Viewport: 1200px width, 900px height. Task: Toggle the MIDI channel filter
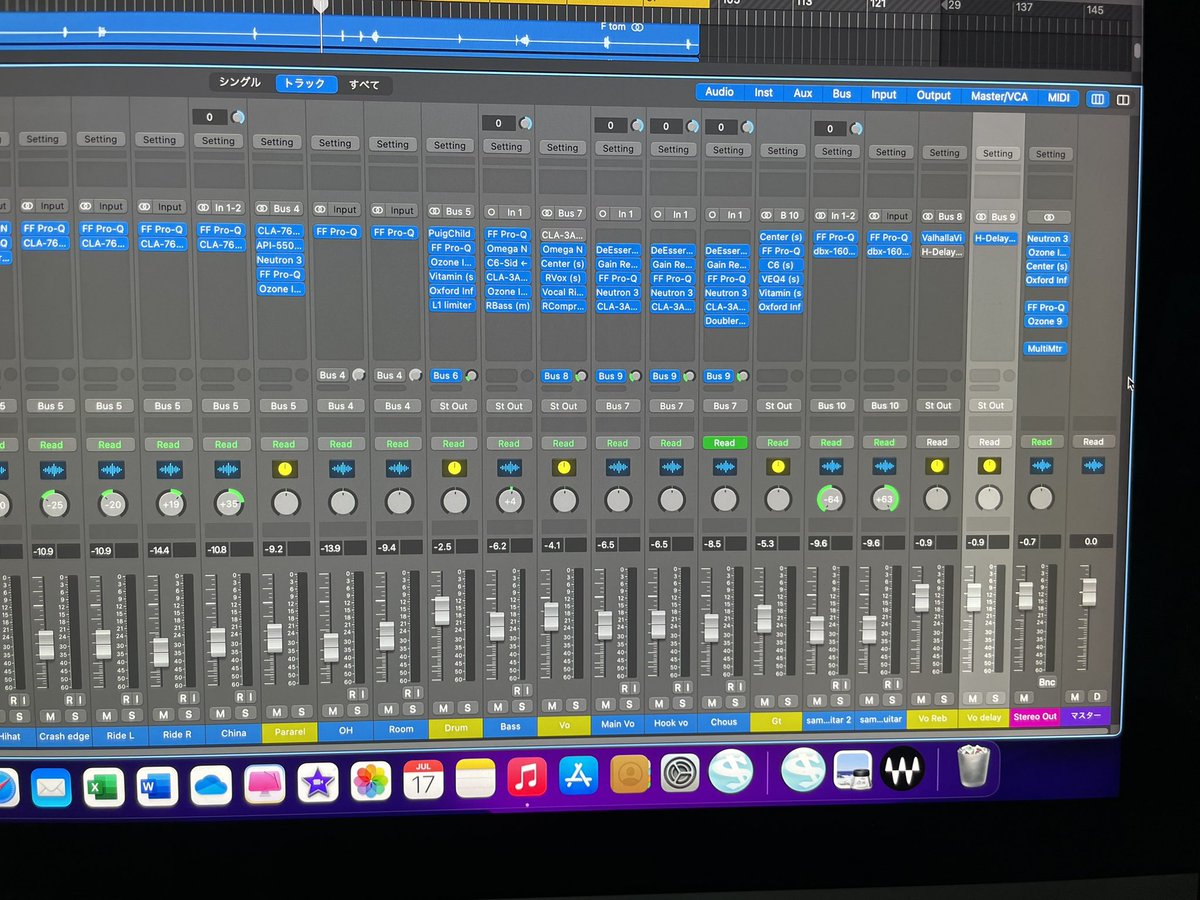pyautogui.click(x=1058, y=97)
